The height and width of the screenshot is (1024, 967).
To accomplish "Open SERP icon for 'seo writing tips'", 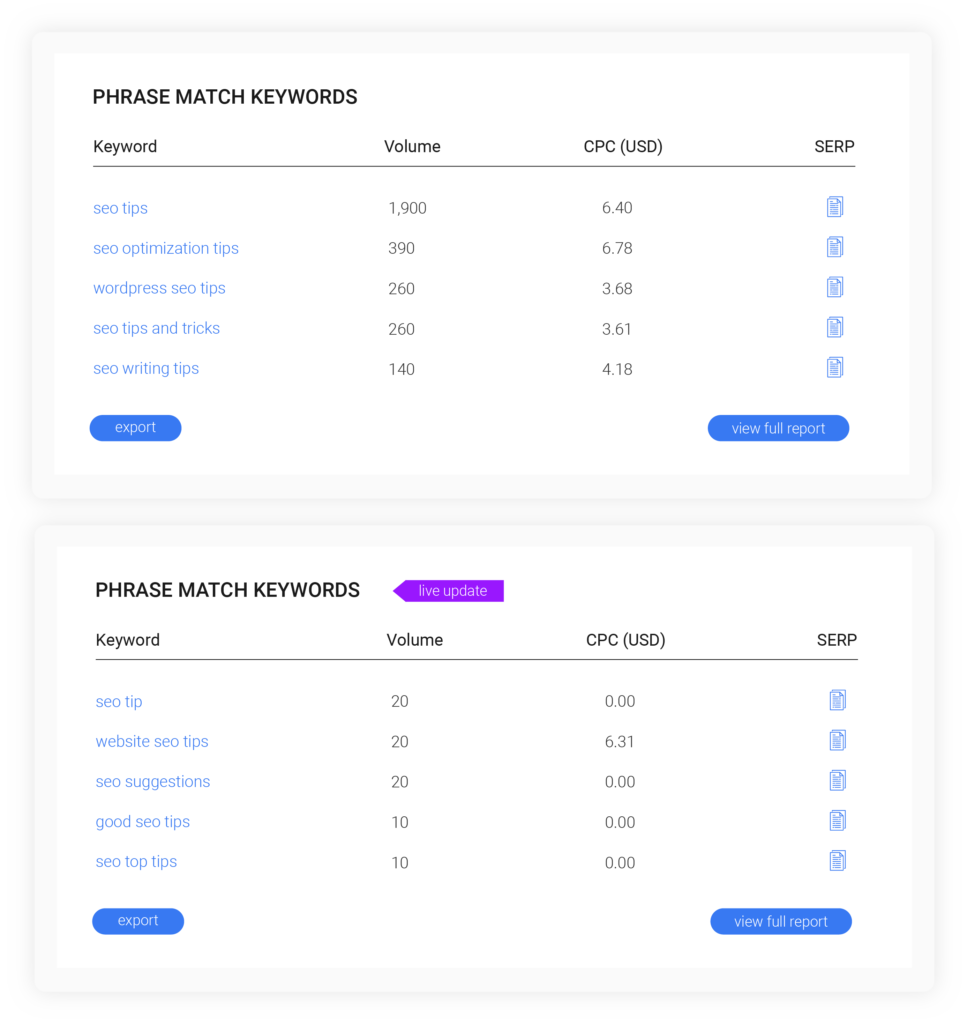I will (834, 368).
